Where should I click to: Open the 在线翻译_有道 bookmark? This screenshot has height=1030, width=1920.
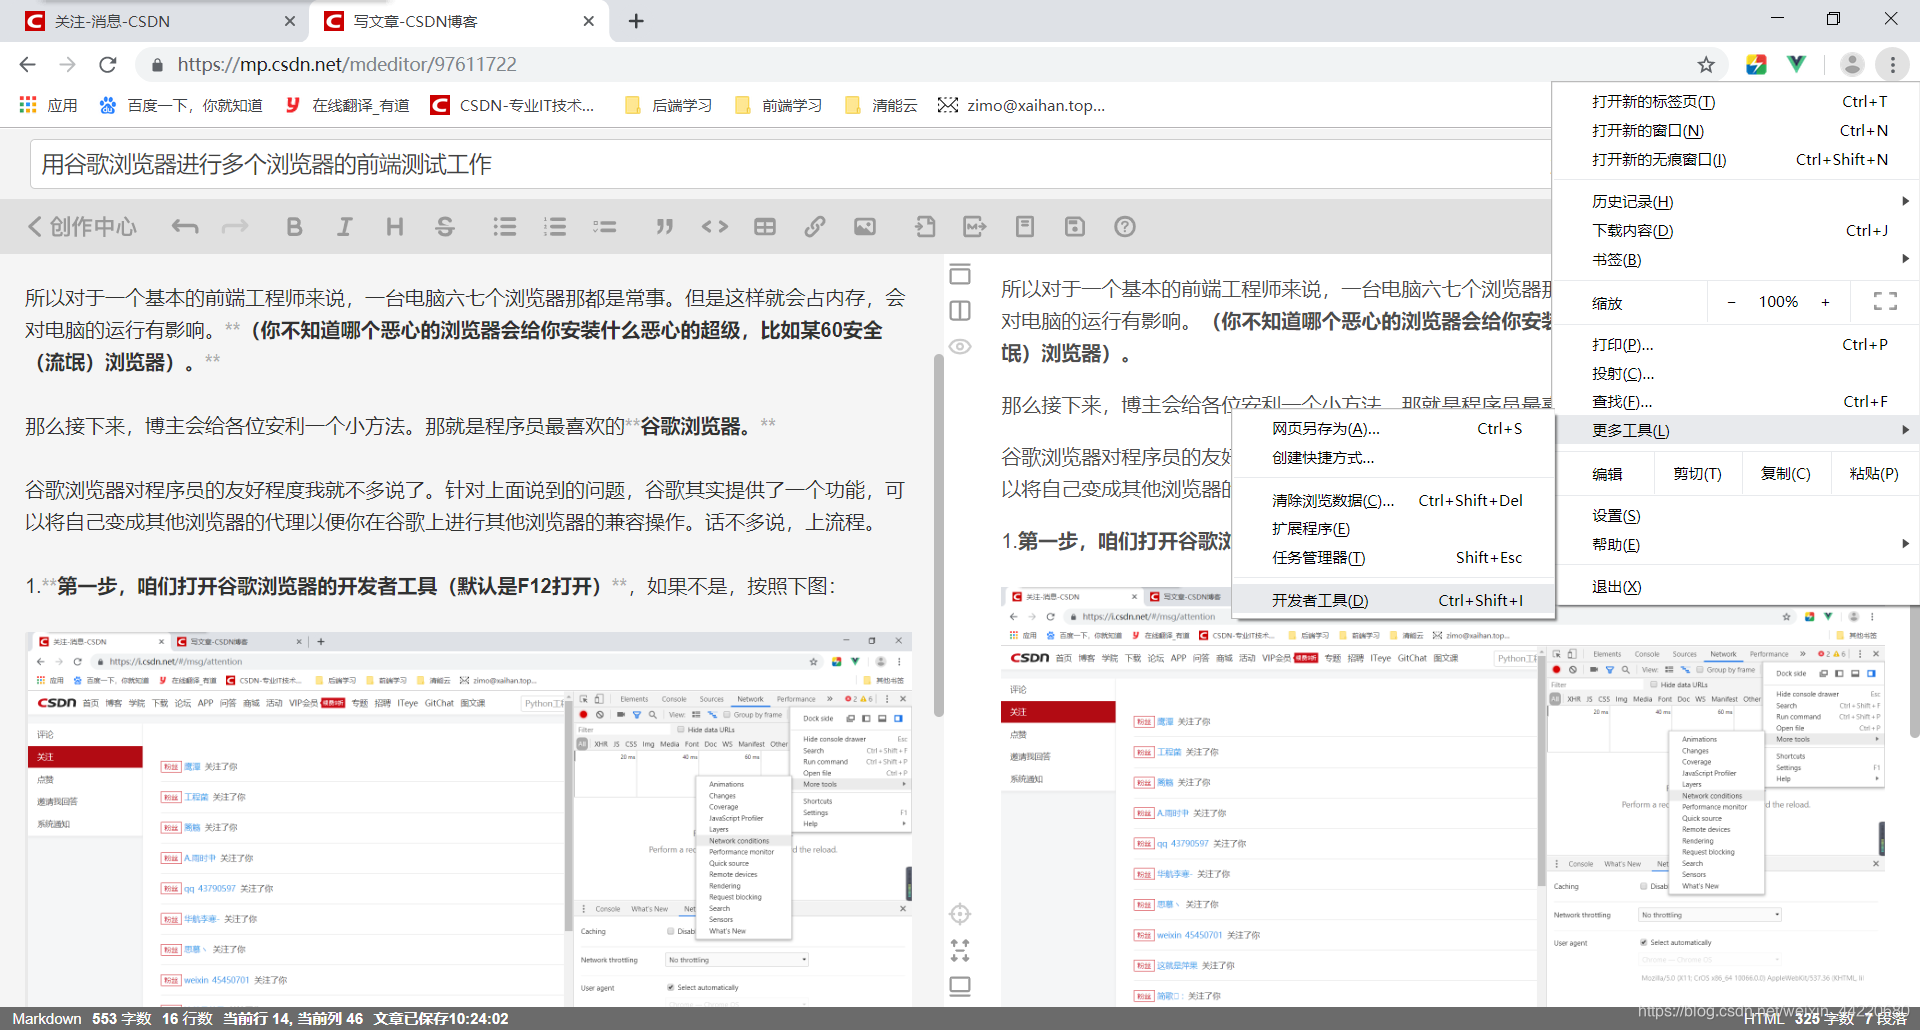point(348,105)
